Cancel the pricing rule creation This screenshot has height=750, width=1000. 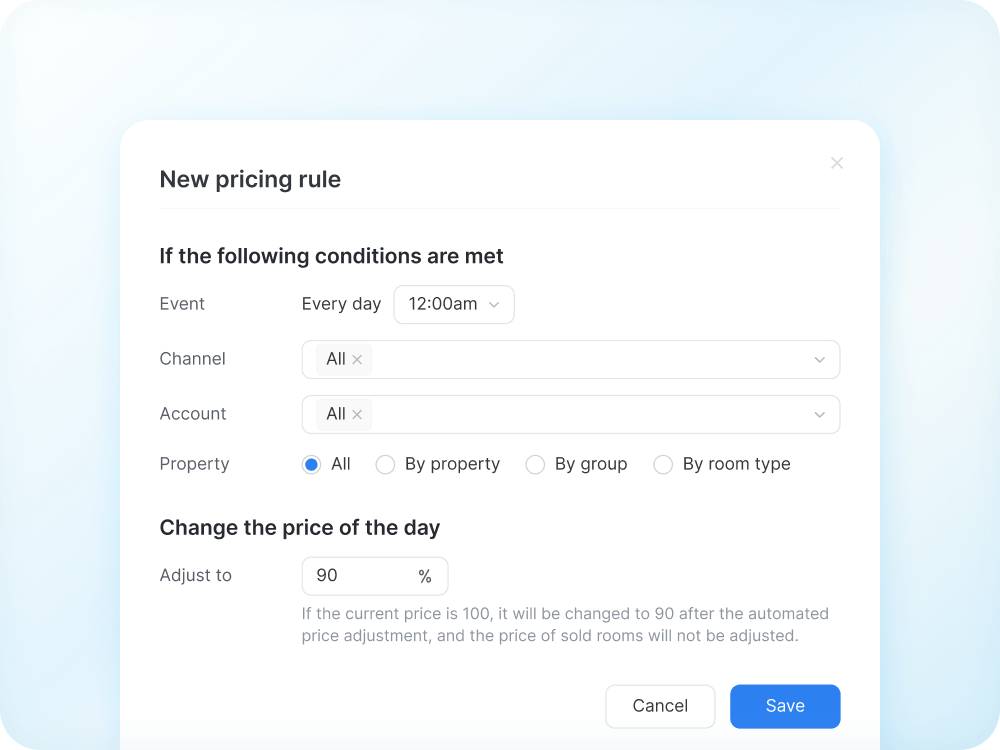pyautogui.click(x=660, y=706)
